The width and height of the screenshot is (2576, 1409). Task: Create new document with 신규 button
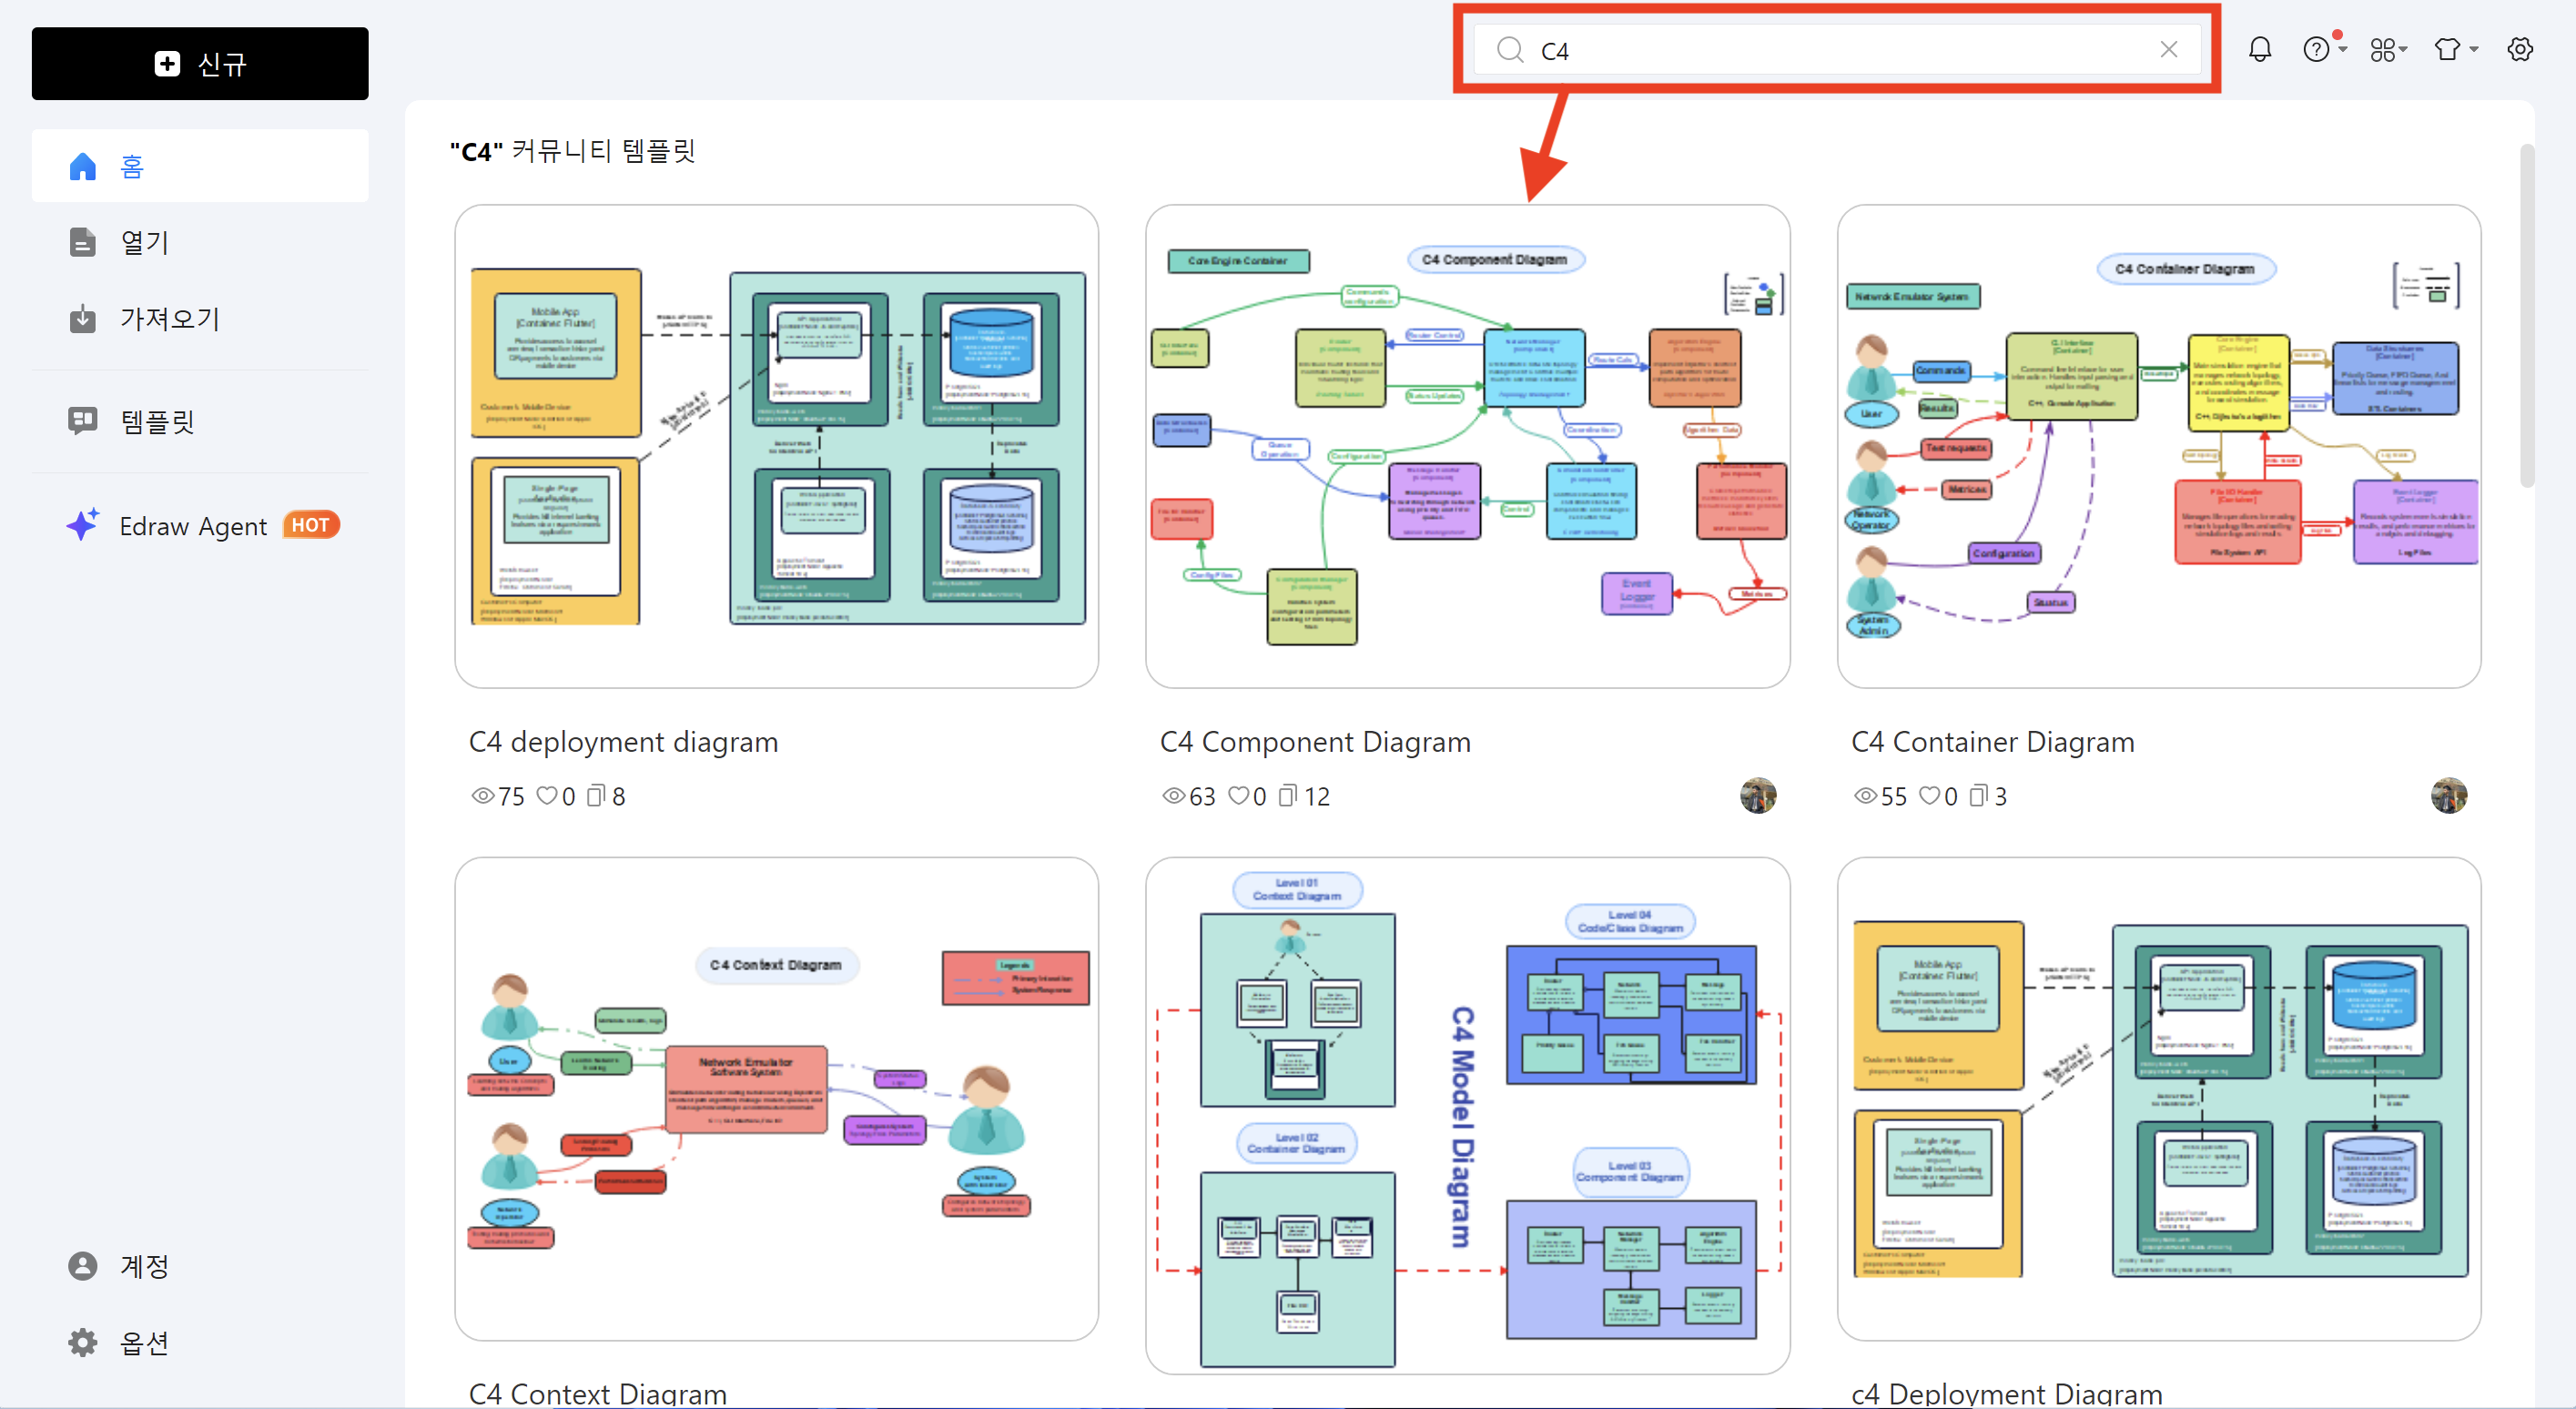200,64
